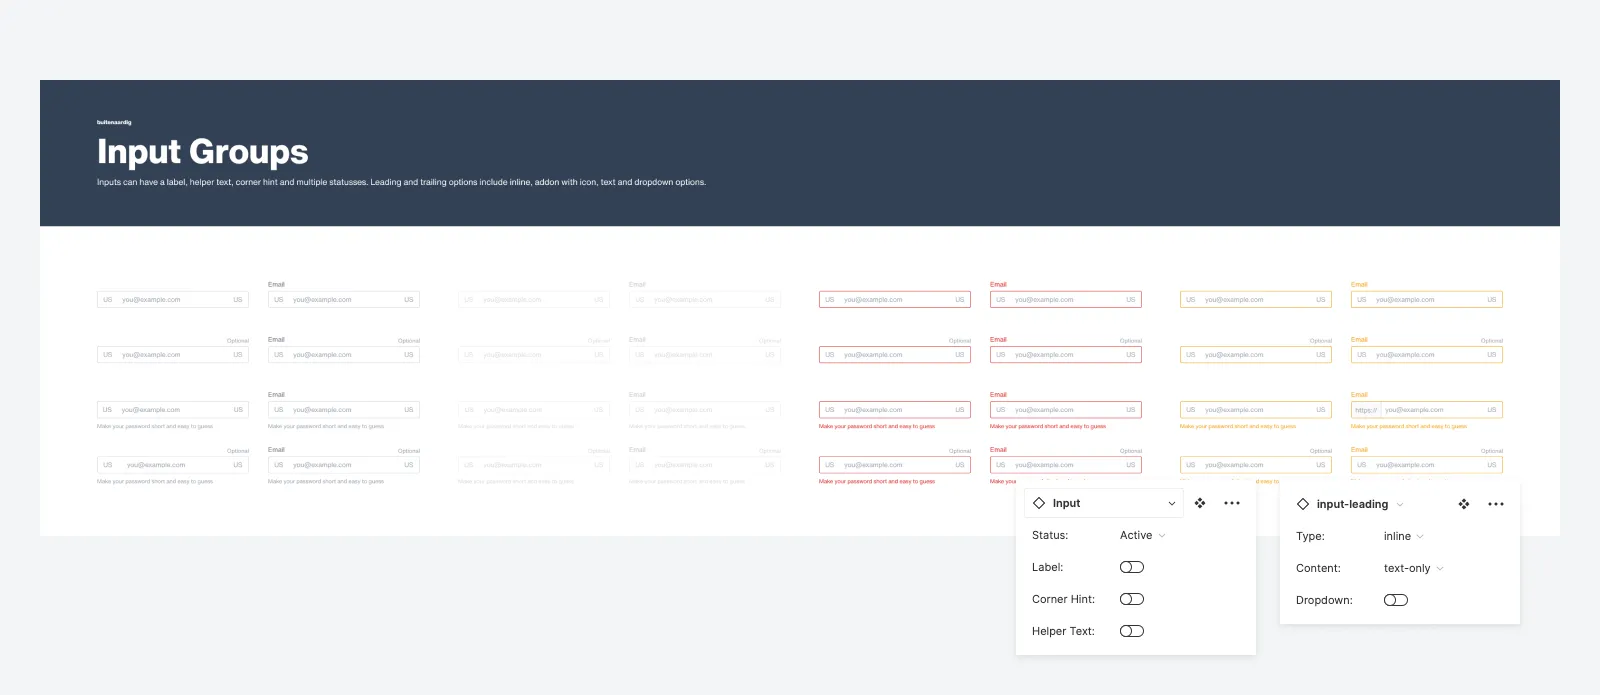1600x695 pixels.
Task: Click the Status: property label
Action: pos(1050,535)
